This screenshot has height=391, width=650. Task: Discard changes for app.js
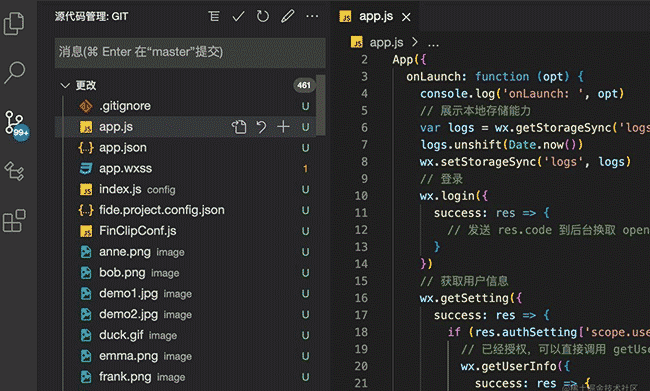pos(261,127)
